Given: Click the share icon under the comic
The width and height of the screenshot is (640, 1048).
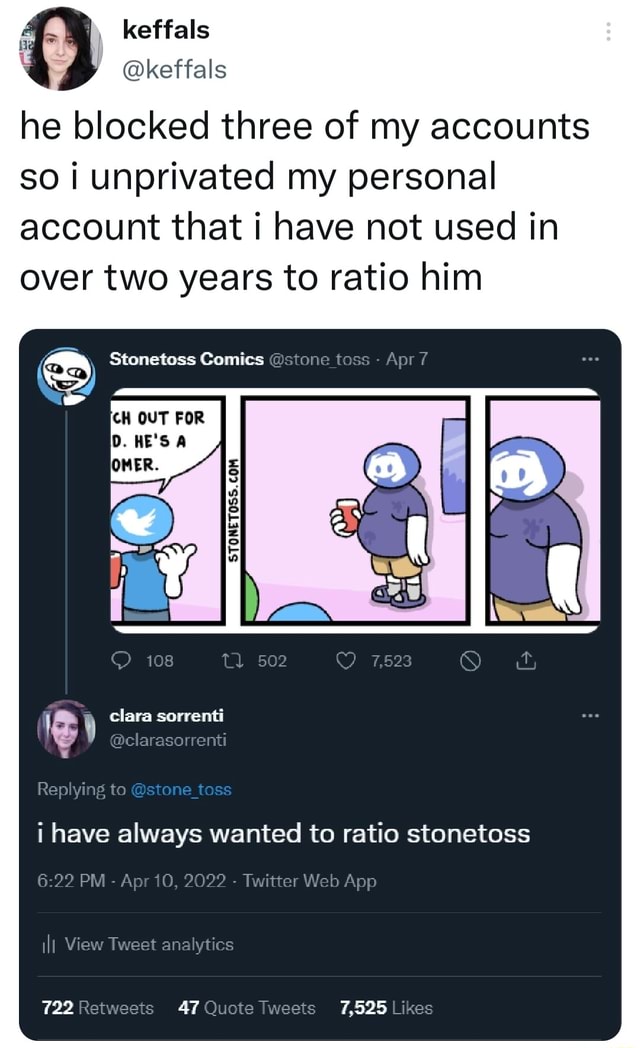Looking at the screenshot, I should 525,661.
